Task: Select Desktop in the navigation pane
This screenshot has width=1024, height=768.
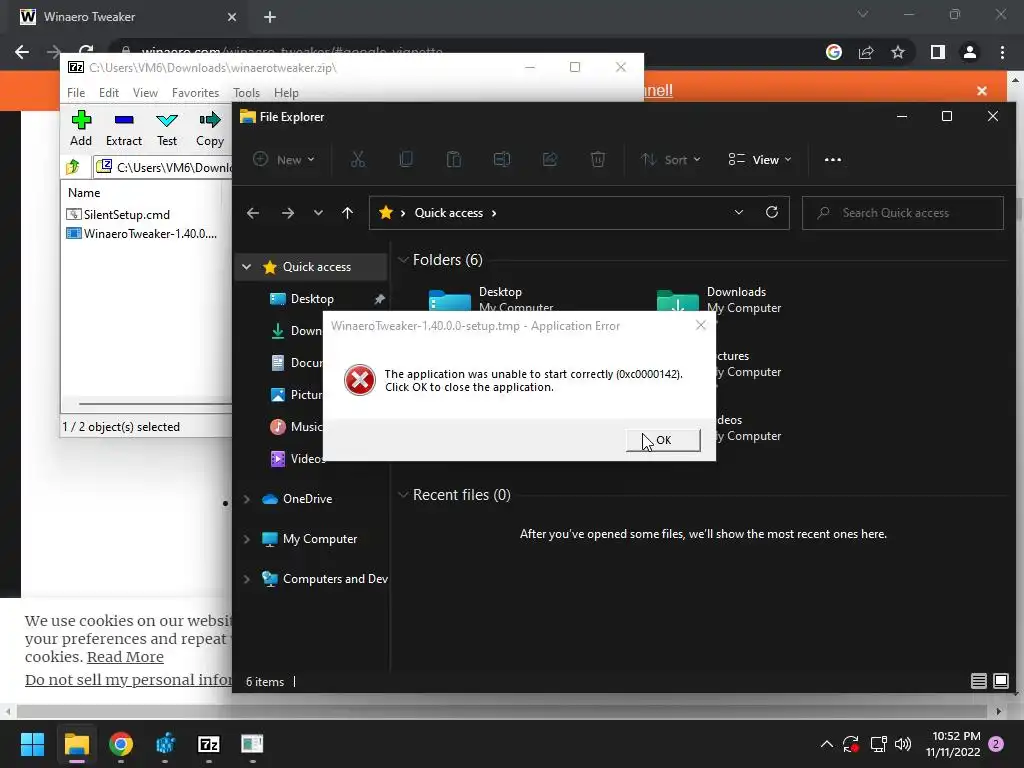Action: [x=312, y=298]
